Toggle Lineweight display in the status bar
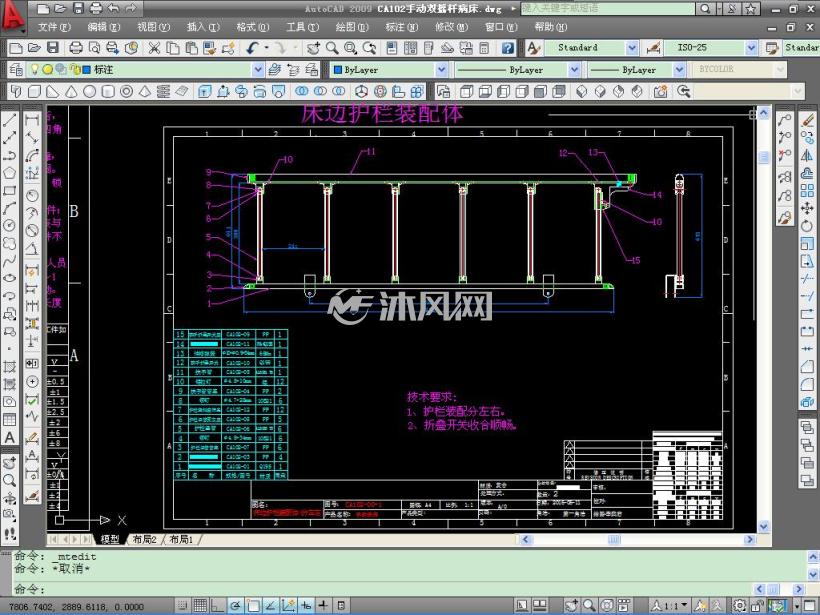 click(323, 606)
